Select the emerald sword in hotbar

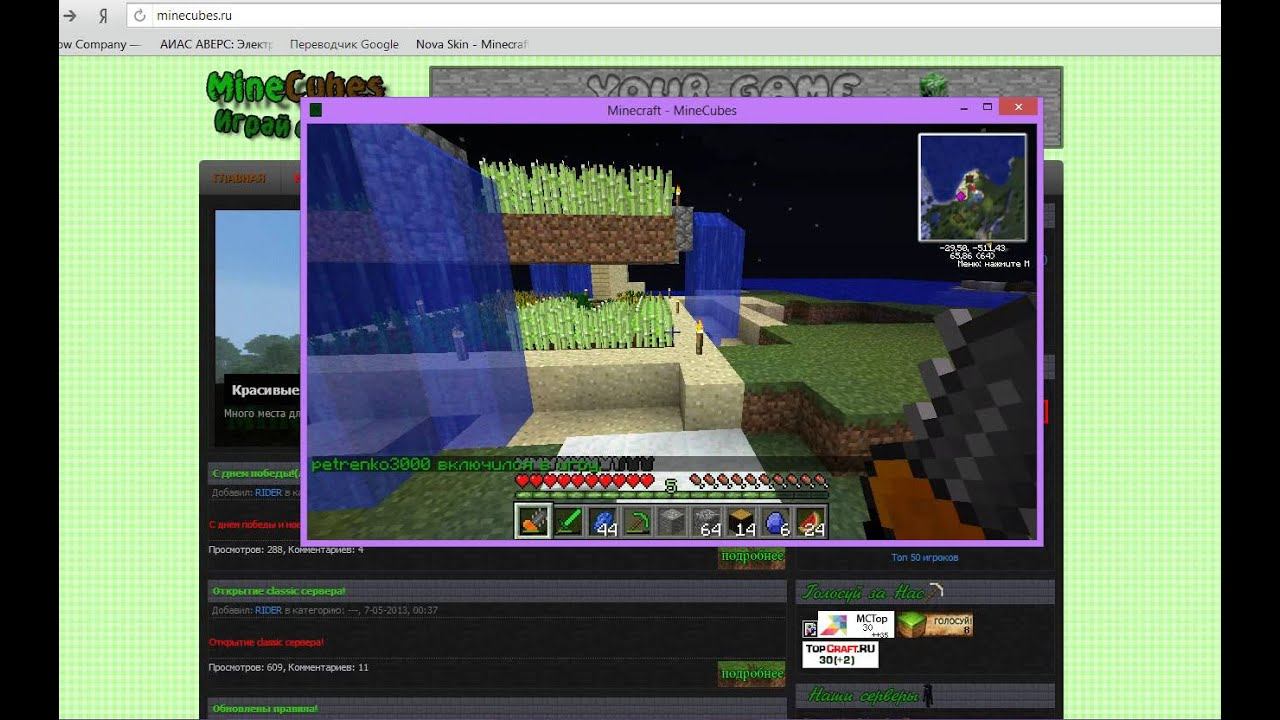568,520
